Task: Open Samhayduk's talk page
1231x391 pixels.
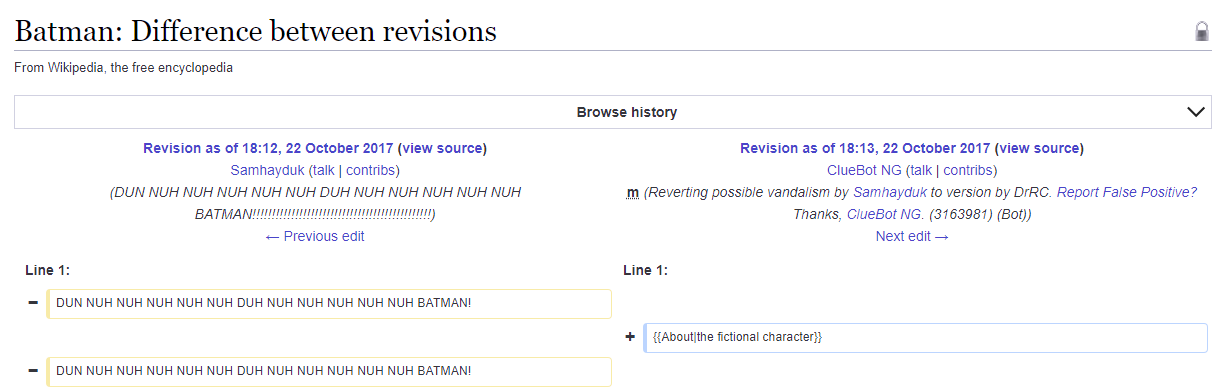Action: (323, 170)
